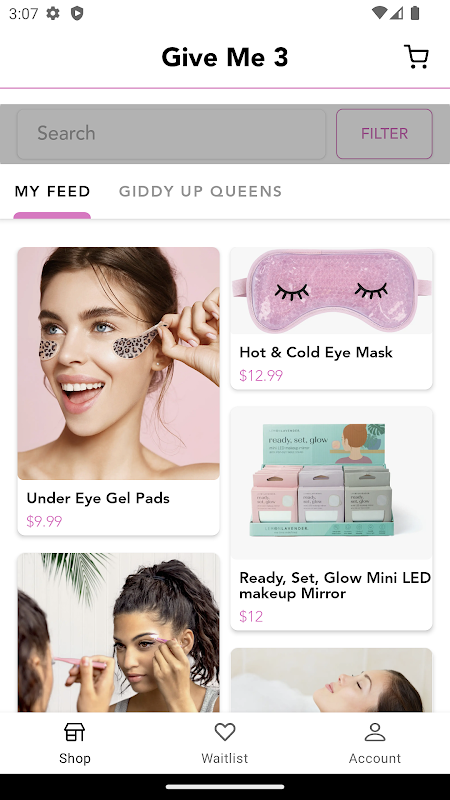450x800 pixels.
Task: Focus the Search input field
Action: click(x=171, y=134)
